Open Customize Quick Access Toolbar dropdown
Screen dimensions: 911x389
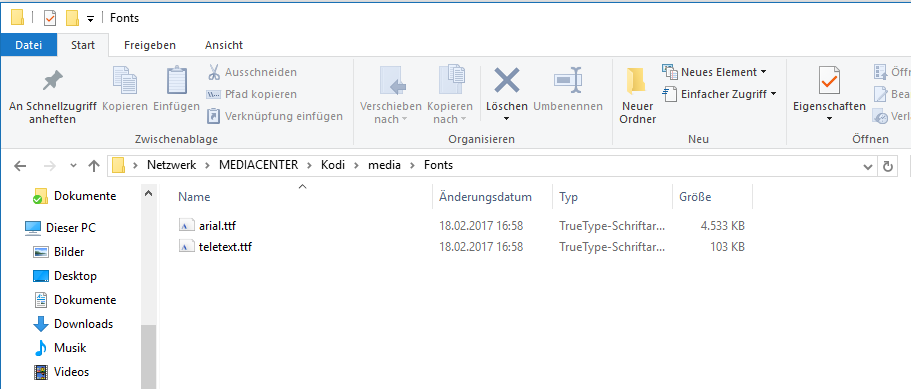click(90, 19)
